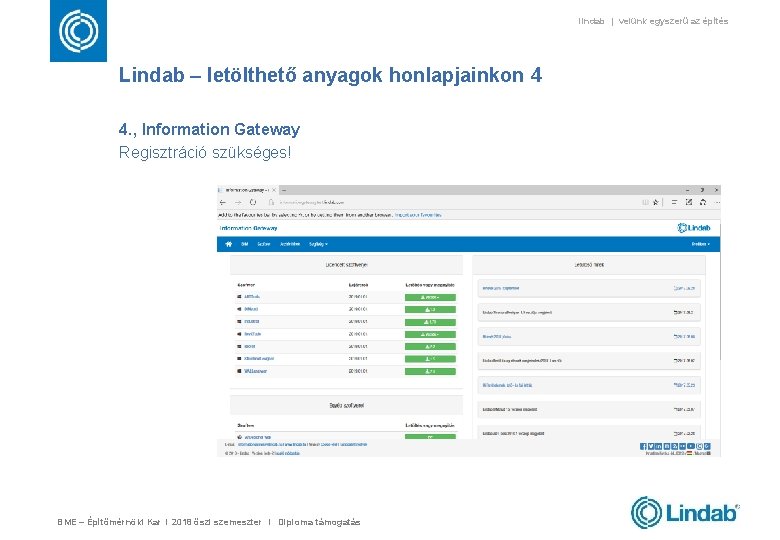The width and height of the screenshot is (780, 540).
Task: Expand the first row's green versions dropdown
Action: click(430, 297)
